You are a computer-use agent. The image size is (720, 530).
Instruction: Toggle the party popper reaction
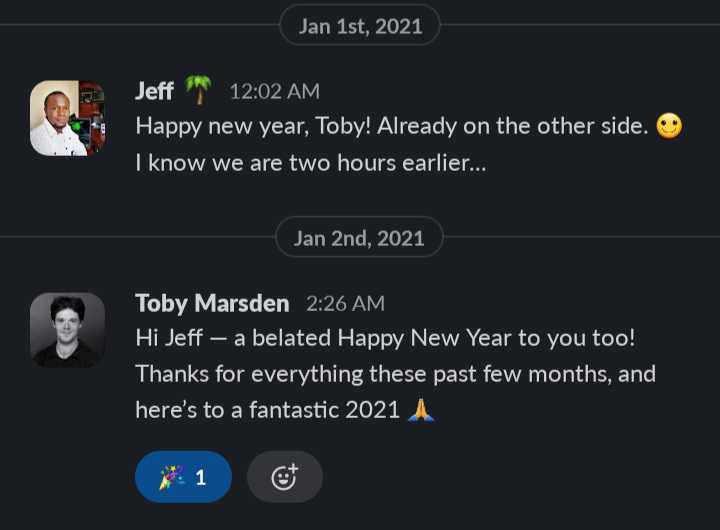pyautogui.click(x=183, y=477)
